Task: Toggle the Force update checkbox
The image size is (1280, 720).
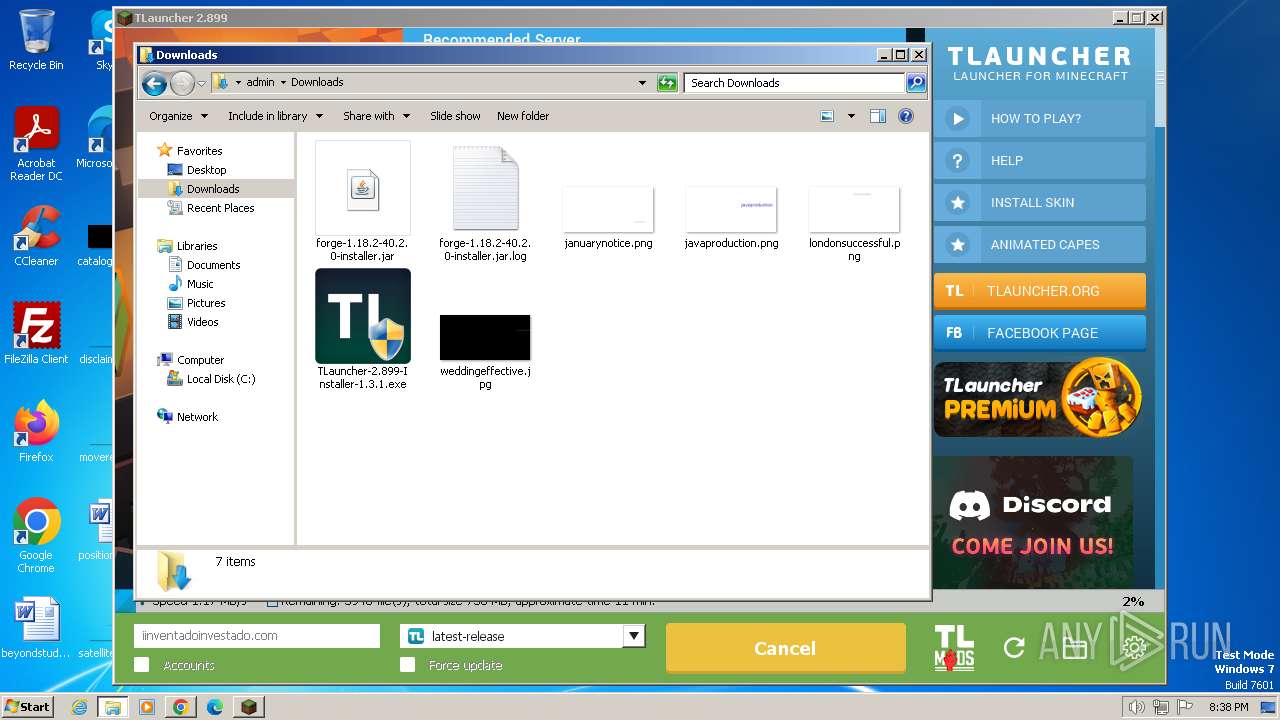Action: (407, 665)
